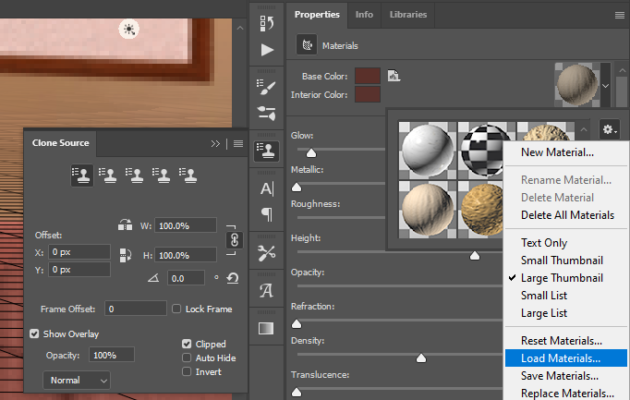
Task: Click the Base Color swatch
Action: (x=368, y=76)
